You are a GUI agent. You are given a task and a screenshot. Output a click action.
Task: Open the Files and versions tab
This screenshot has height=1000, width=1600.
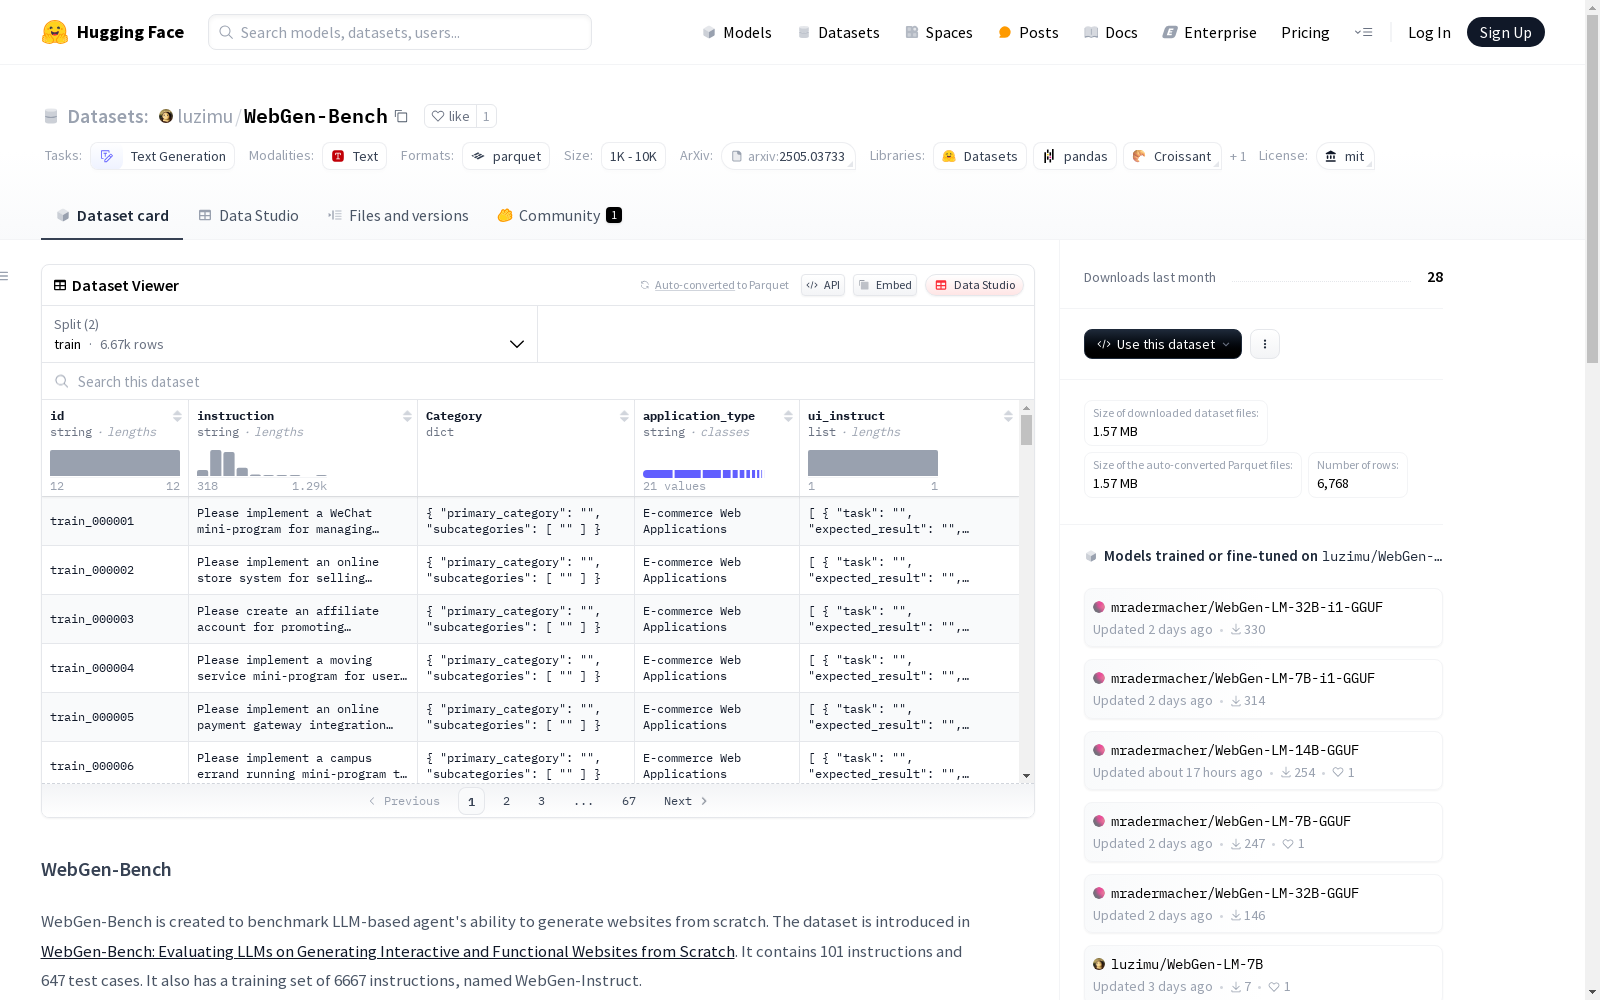[398, 216]
